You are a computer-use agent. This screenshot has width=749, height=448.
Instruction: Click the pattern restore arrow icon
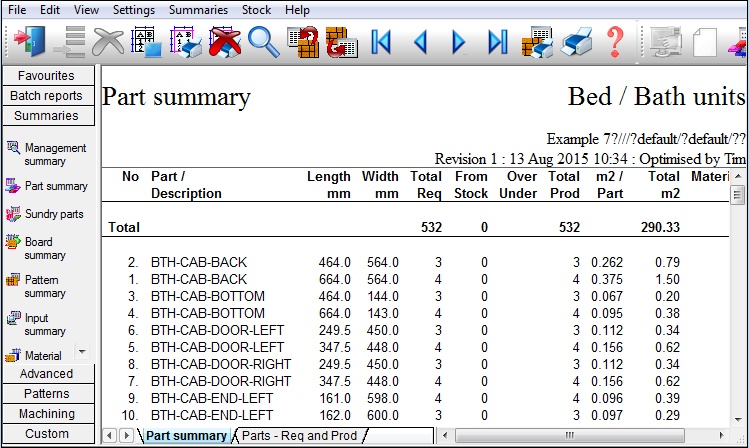click(x=342, y=42)
